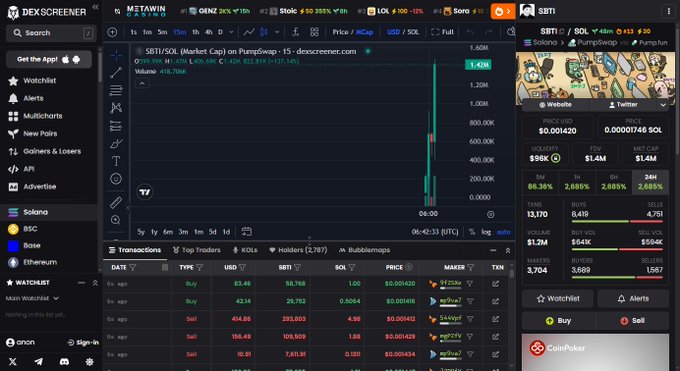Select the crosshair cursor tool
The height and width of the screenshot is (371, 680).
pyautogui.click(x=116, y=55)
